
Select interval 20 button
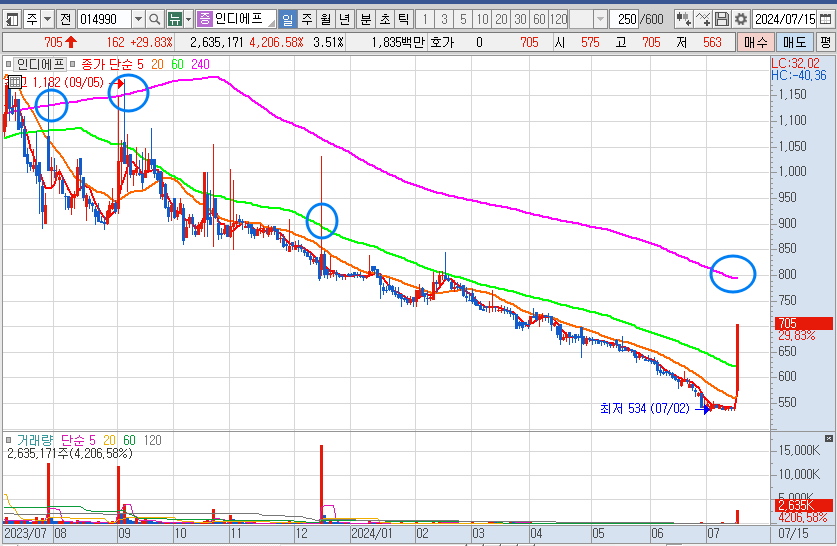[501, 20]
